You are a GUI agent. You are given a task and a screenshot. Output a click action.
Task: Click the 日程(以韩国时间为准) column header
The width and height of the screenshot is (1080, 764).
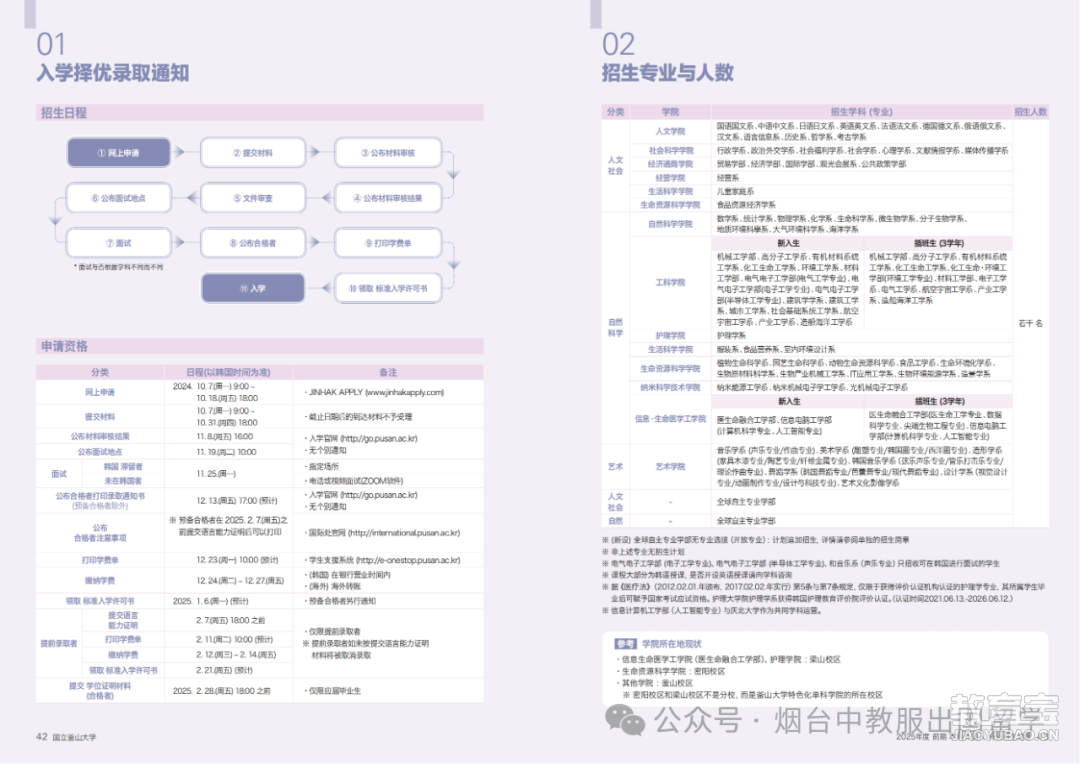click(x=228, y=372)
